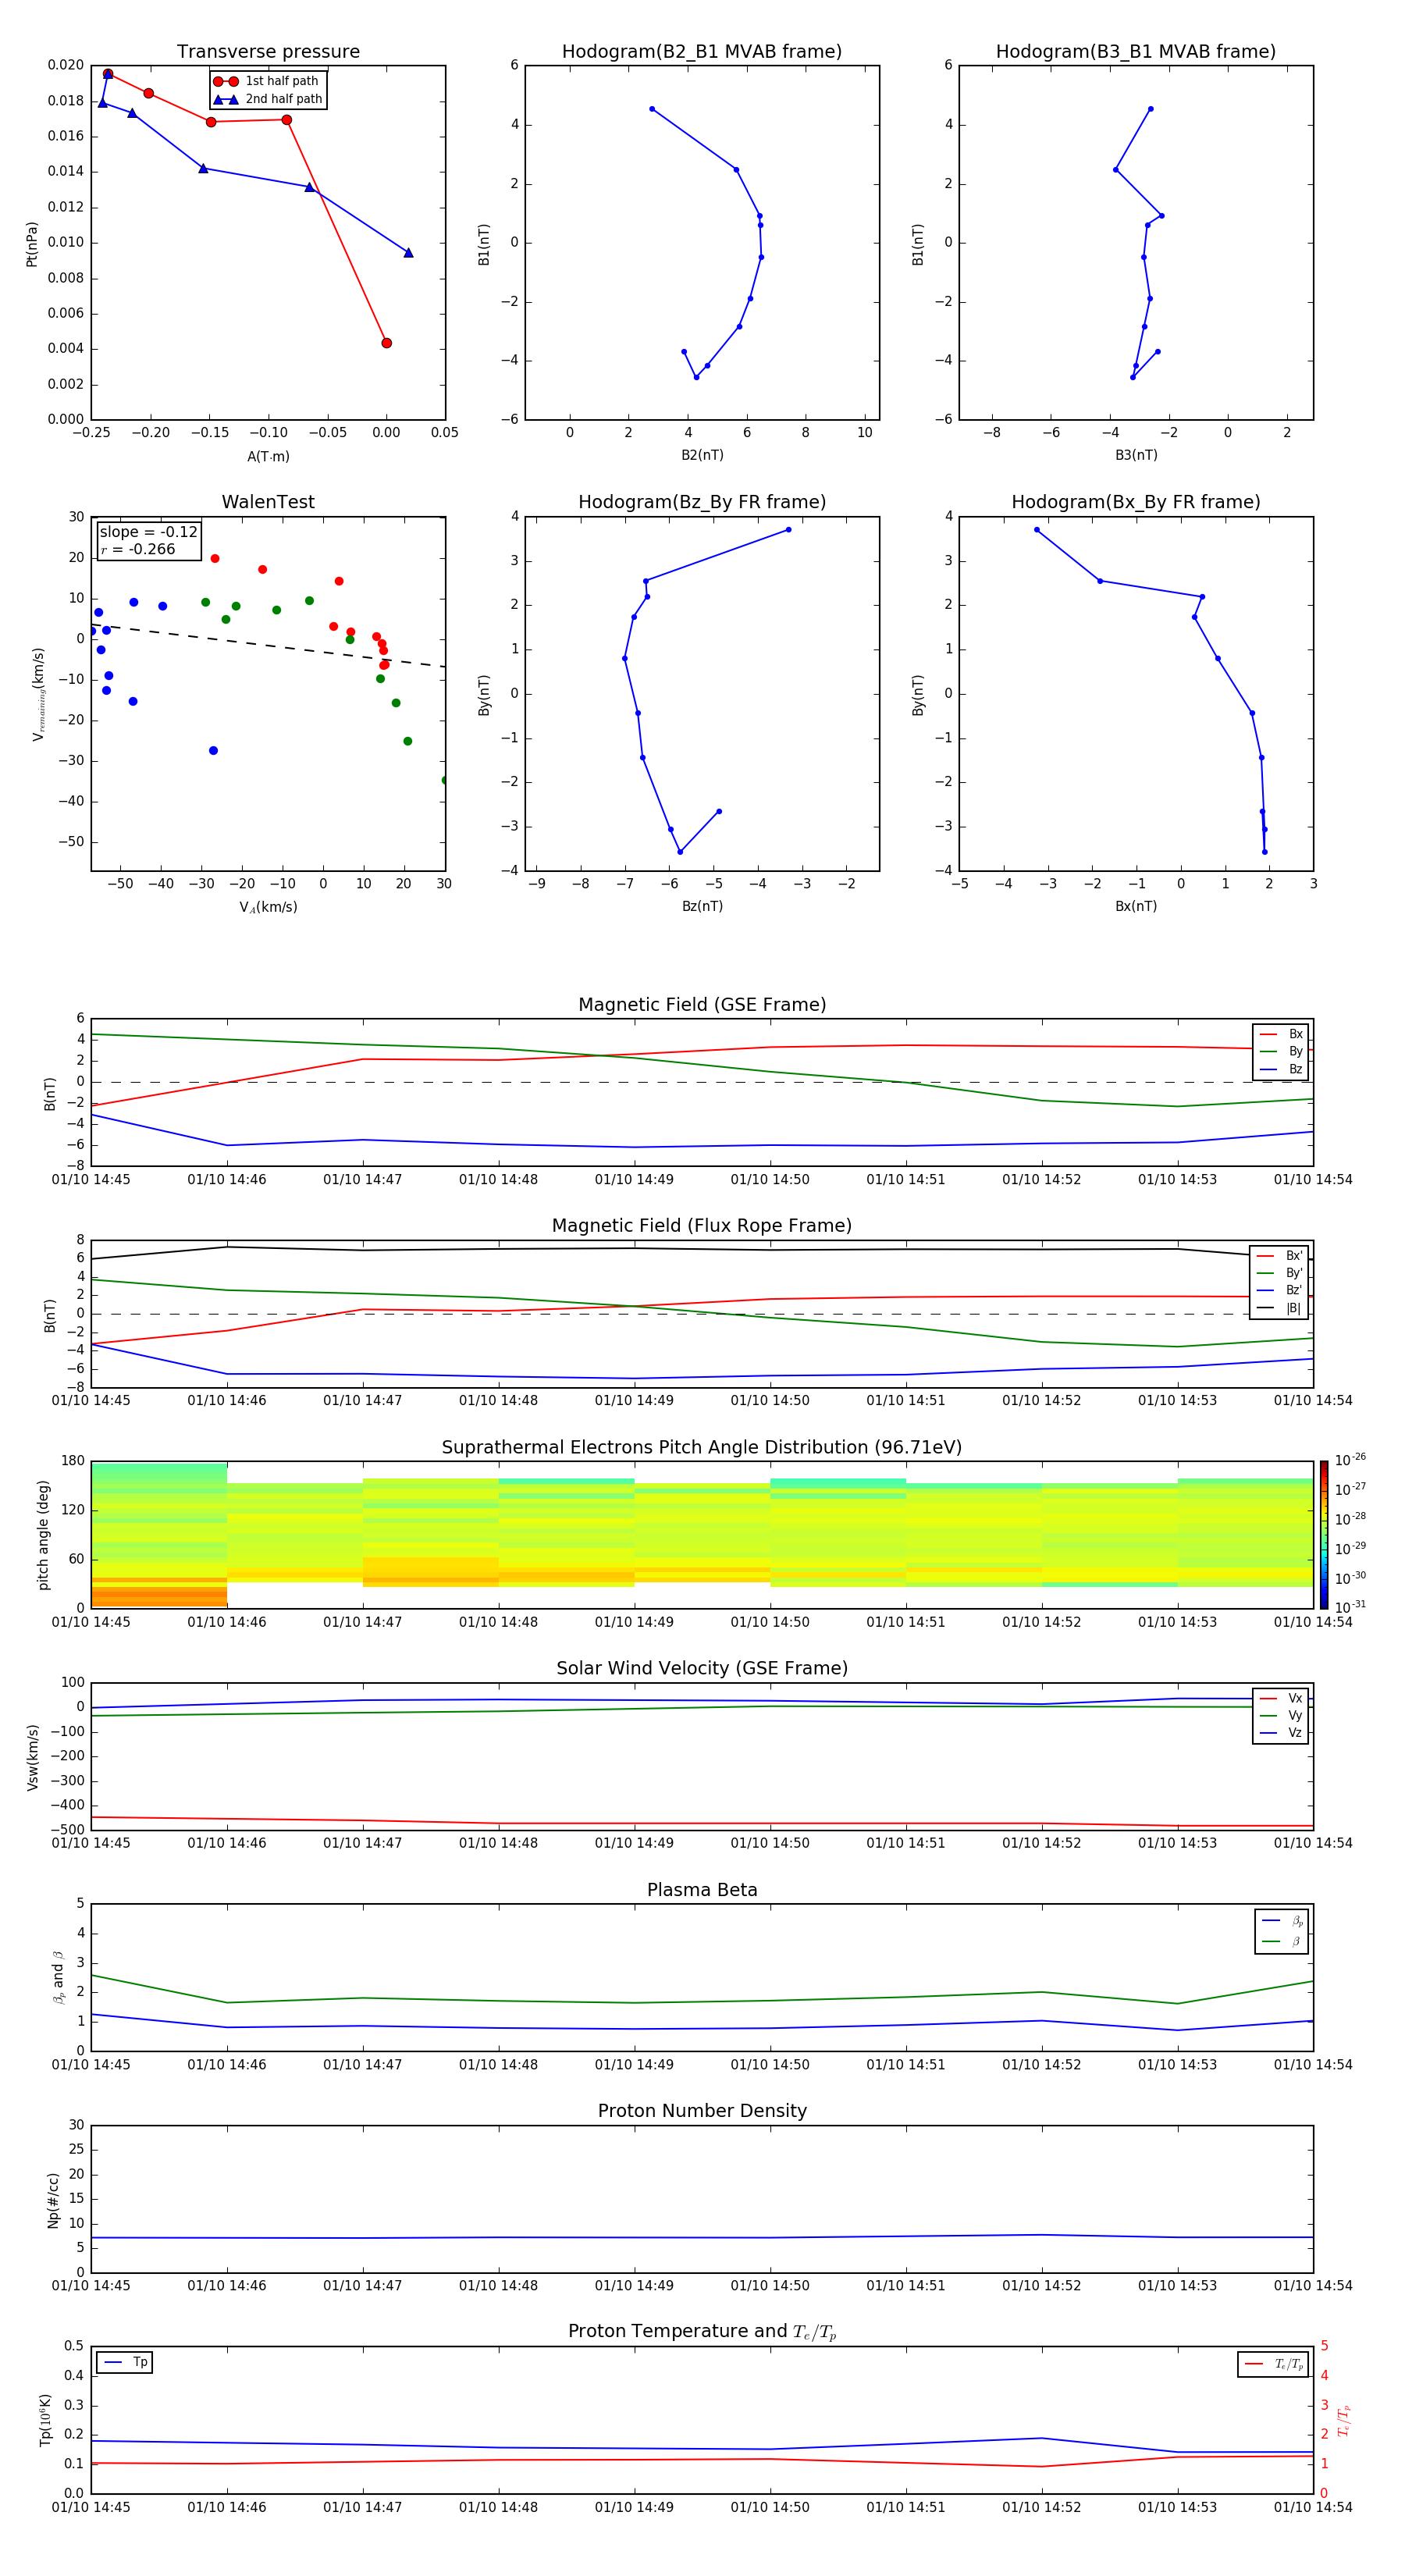Click the 'WalenTest' plot title
Screen dimensions: 1405x2576
pyautogui.click(x=268, y=502)
